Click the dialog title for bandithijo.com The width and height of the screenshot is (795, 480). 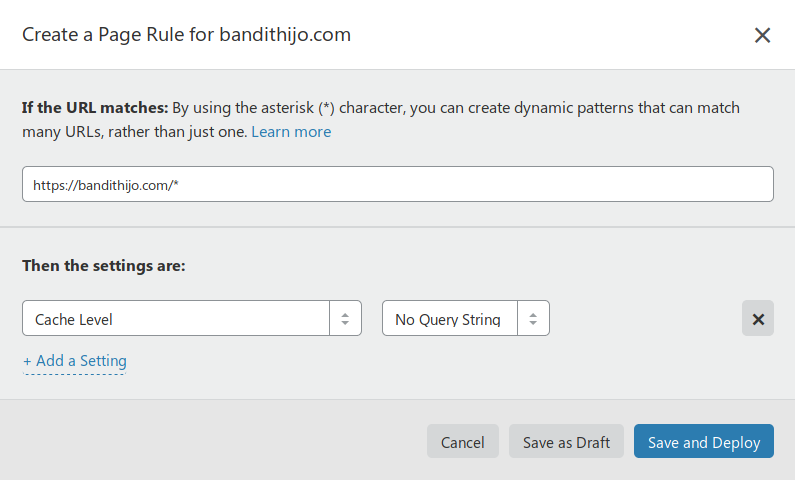[x=186, y=35]
